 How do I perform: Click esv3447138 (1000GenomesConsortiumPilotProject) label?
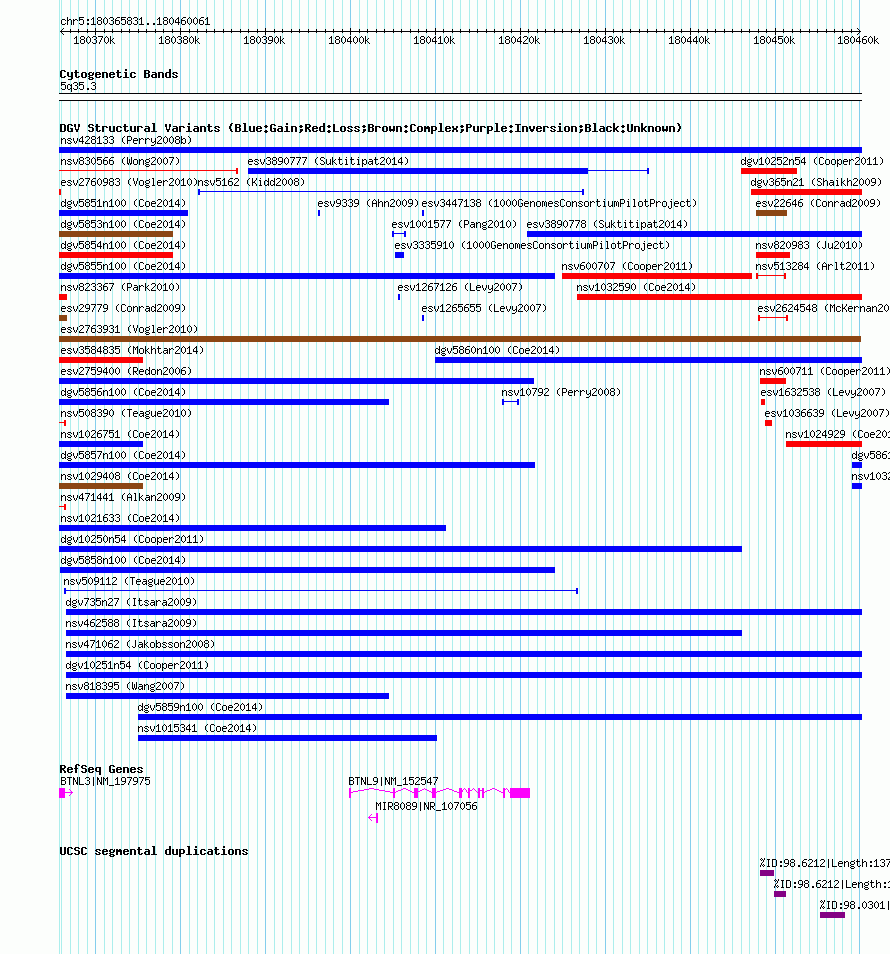[558, 203]
